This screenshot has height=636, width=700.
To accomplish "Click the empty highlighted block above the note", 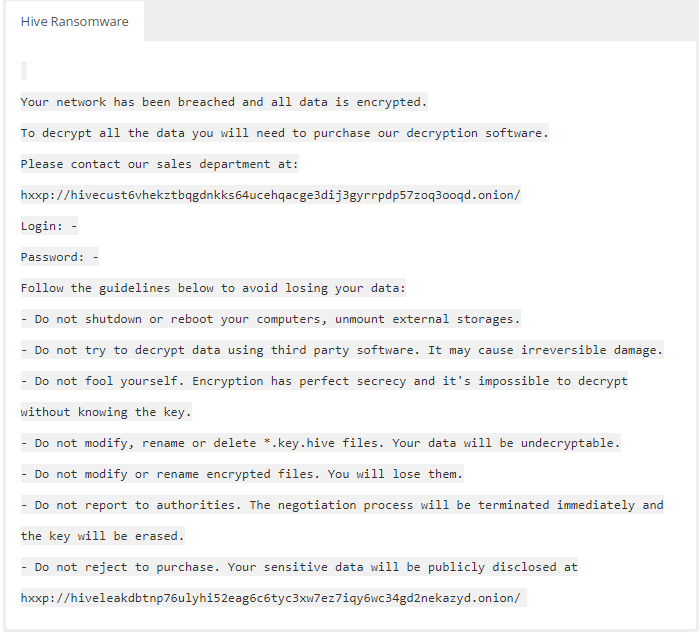I will [x=24, y=70].
